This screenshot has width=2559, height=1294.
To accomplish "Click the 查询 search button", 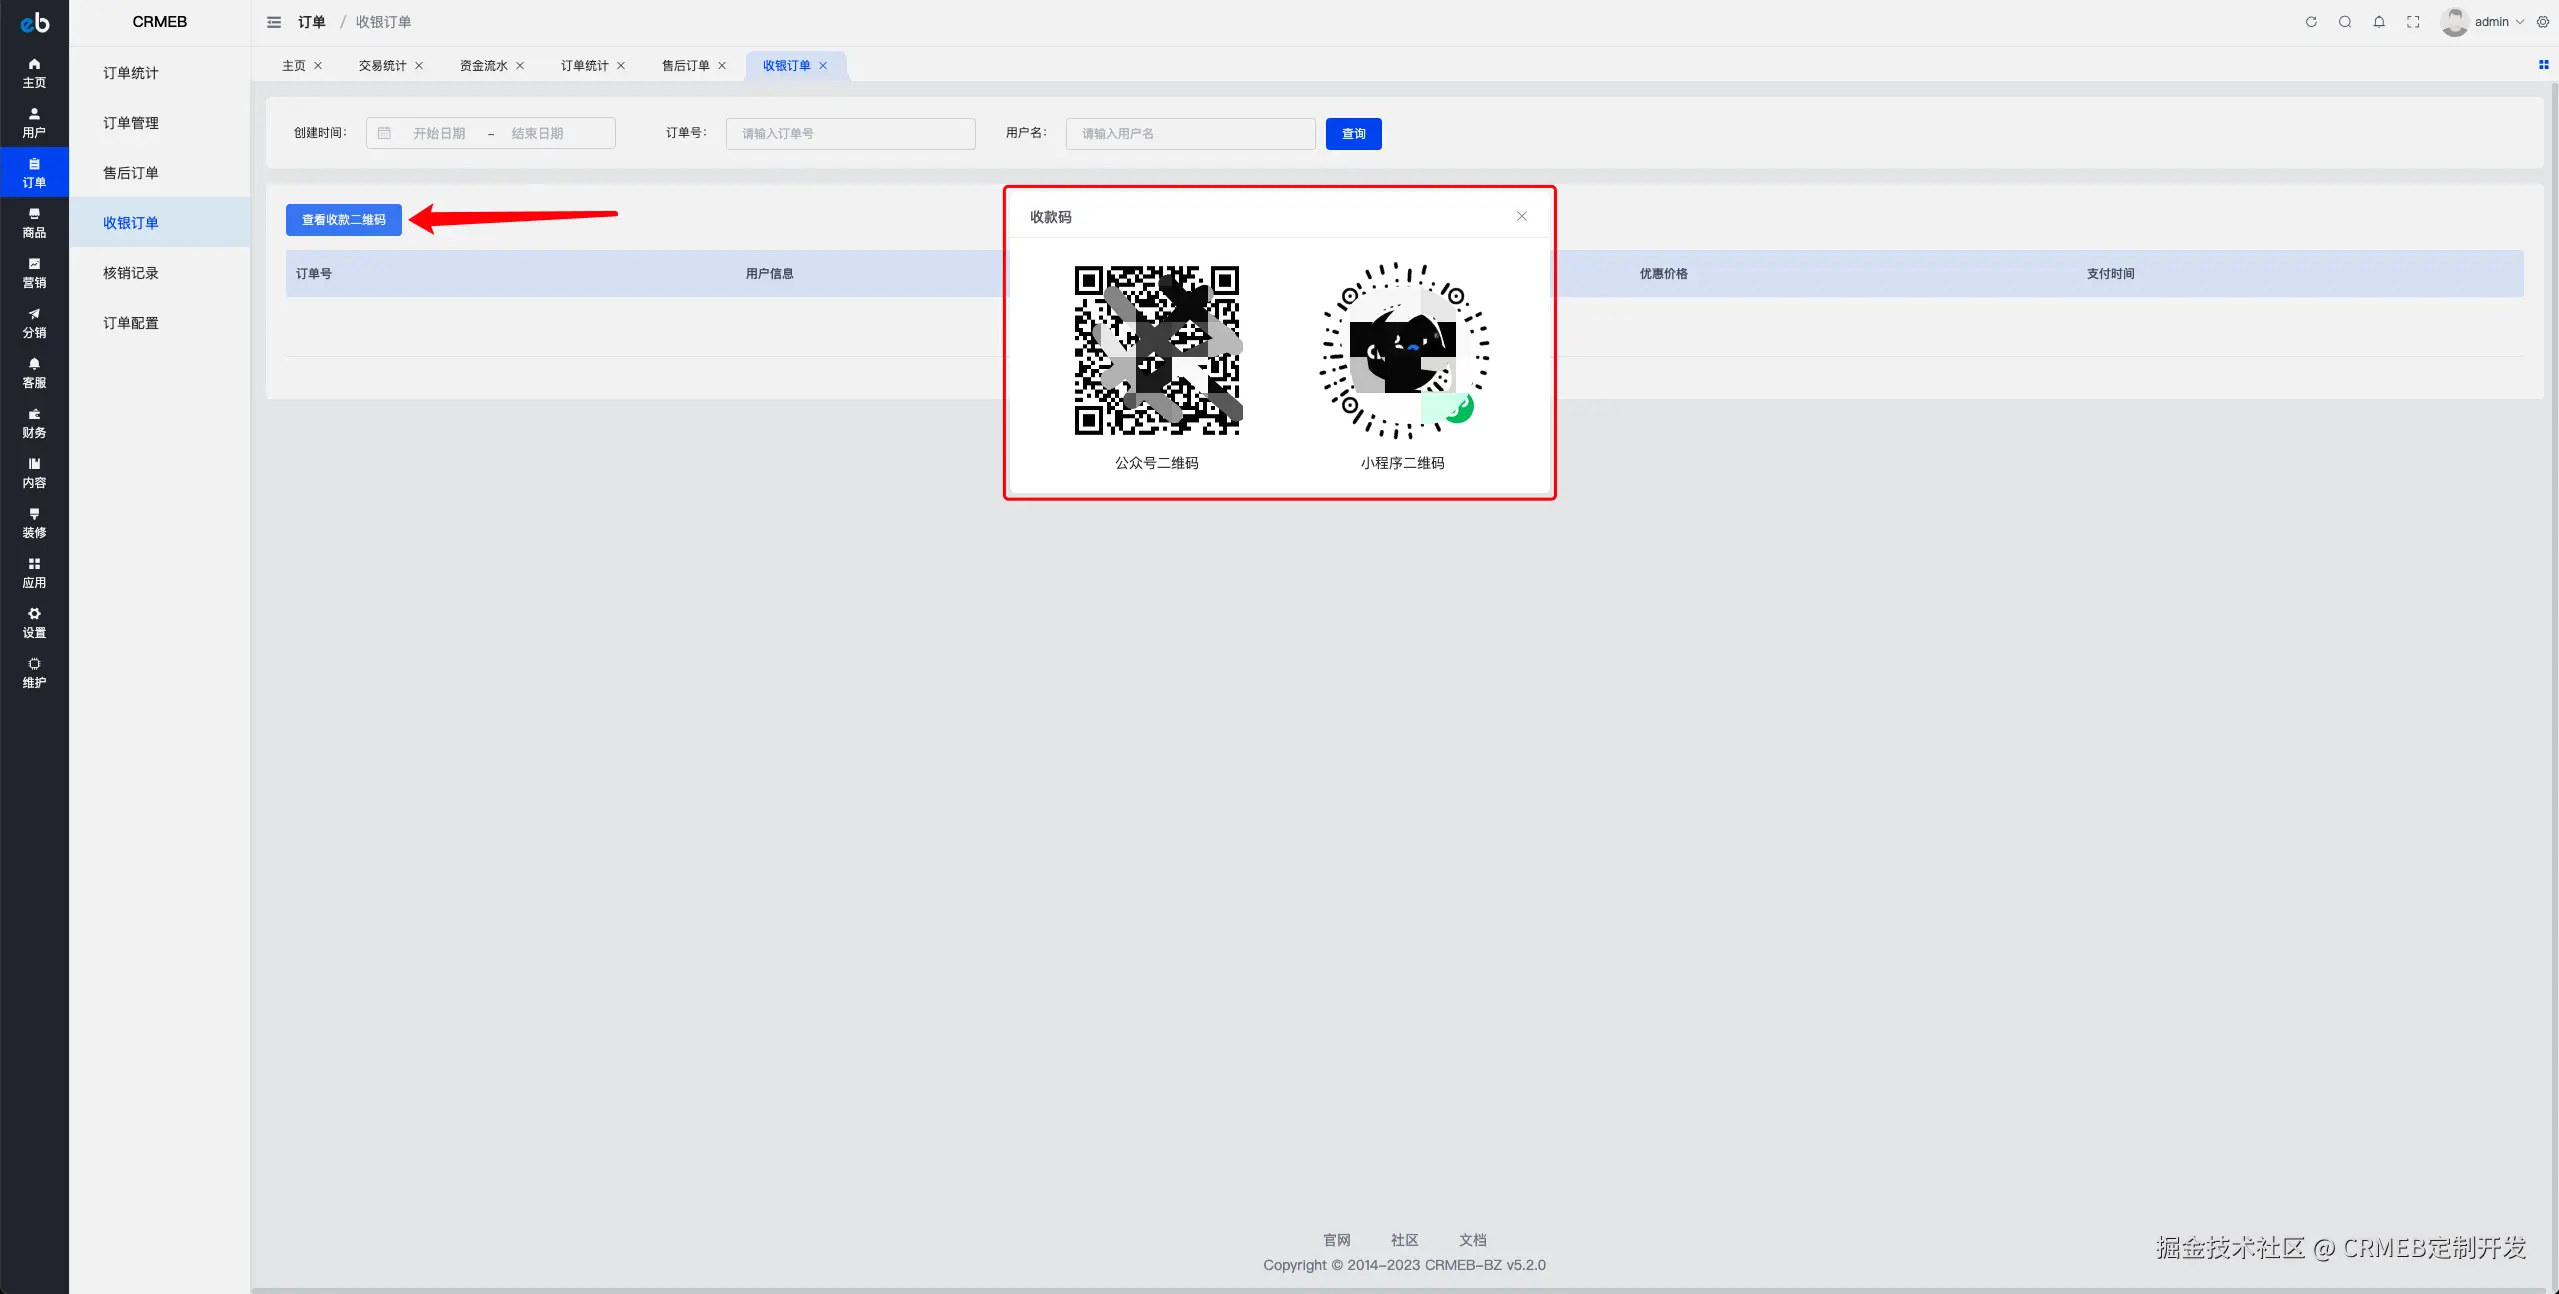I will (1353, 134).
